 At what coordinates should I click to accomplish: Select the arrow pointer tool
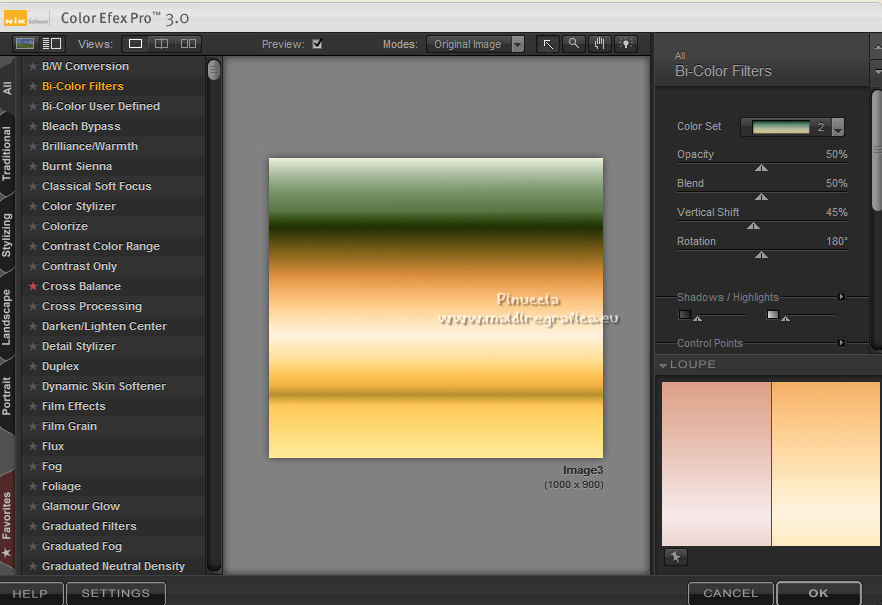(x=548, y=44)
